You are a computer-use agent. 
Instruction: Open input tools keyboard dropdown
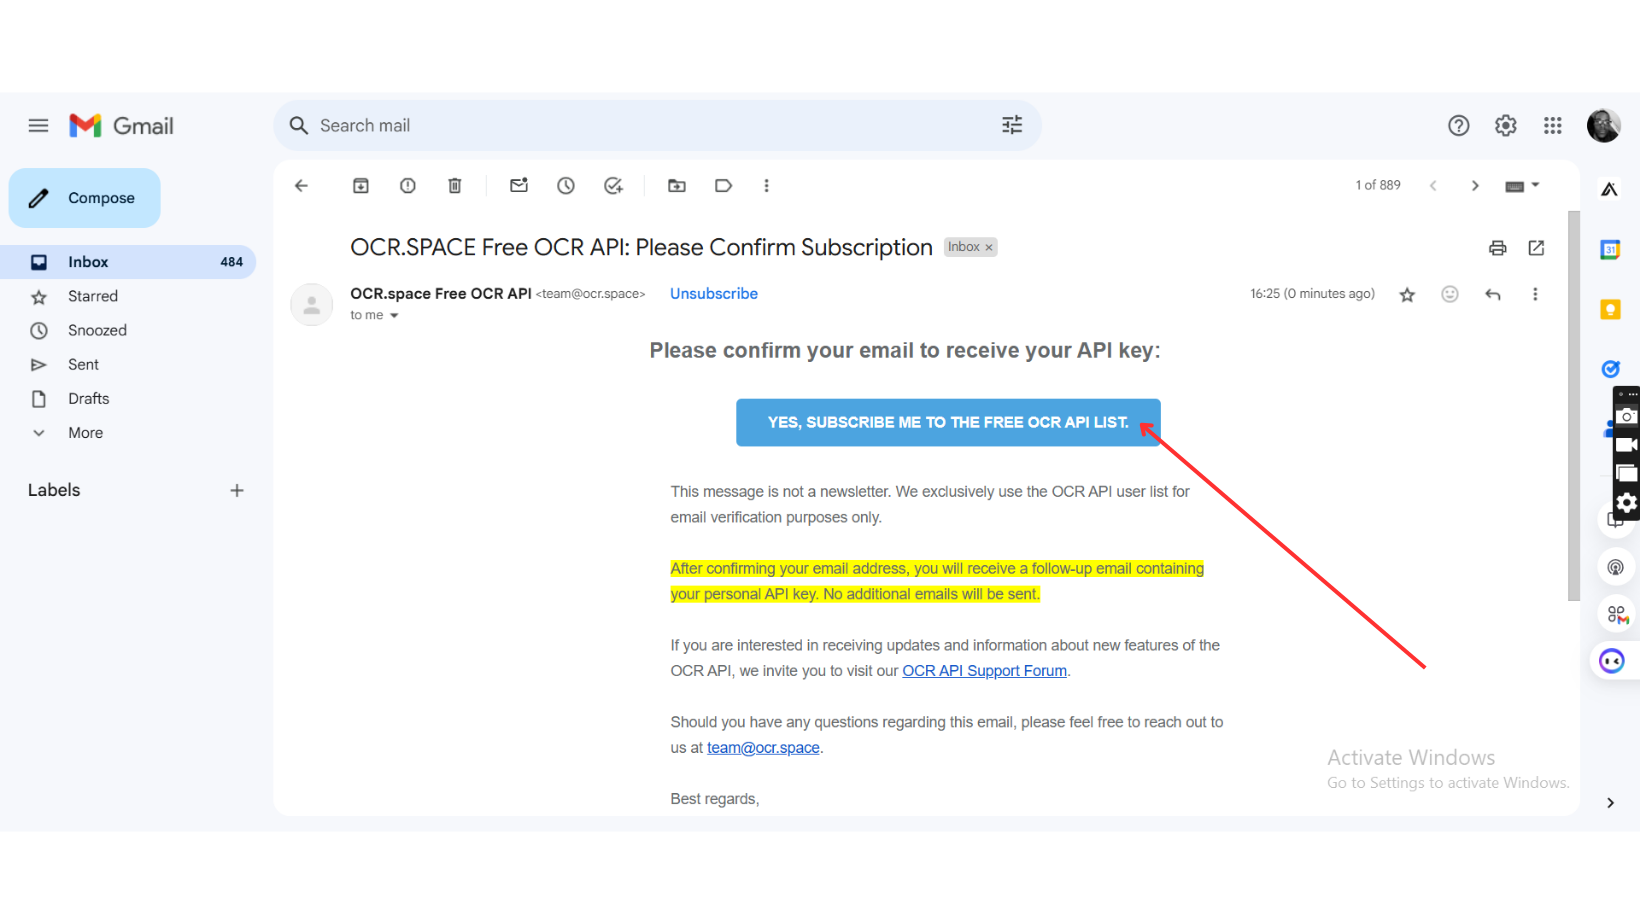pyautogui.click(x=1522, y=185)
